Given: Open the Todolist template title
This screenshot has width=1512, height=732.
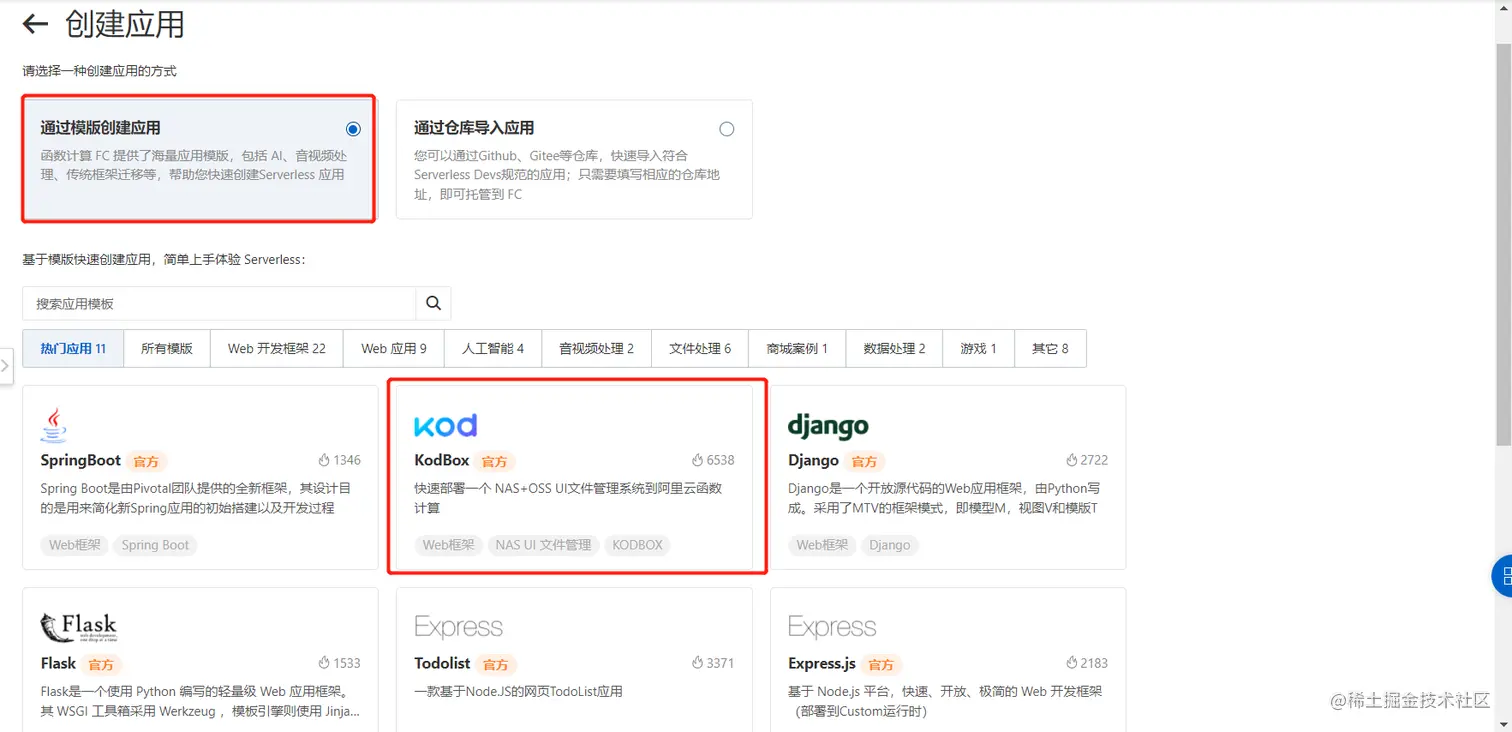Looking at the screenshot, I should (442, 663).
